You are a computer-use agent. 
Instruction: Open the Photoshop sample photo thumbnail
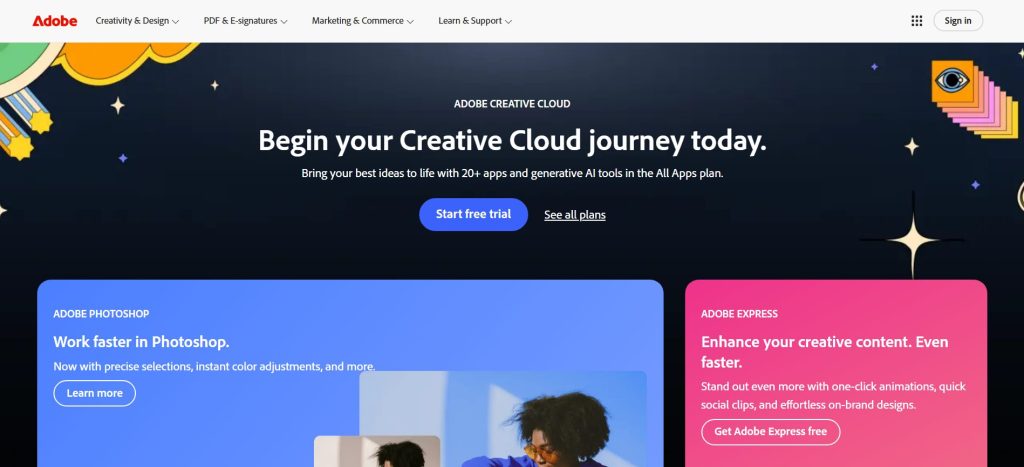click(377, 451)
